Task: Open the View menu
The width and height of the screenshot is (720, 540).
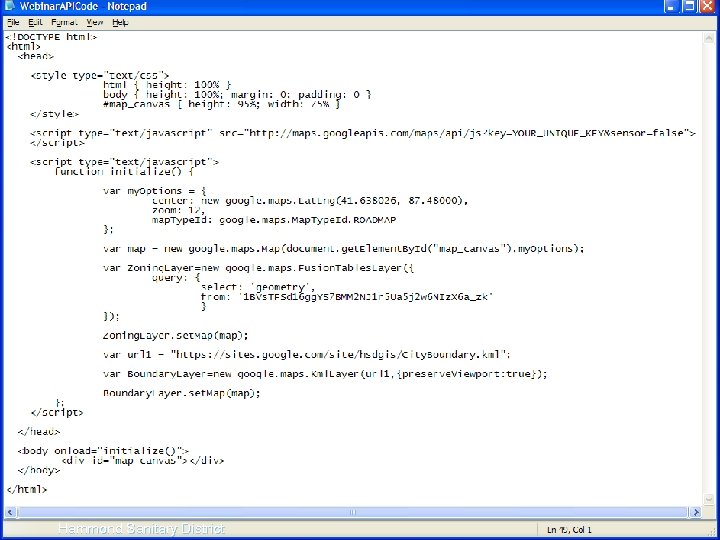Action: click(95, 22)
